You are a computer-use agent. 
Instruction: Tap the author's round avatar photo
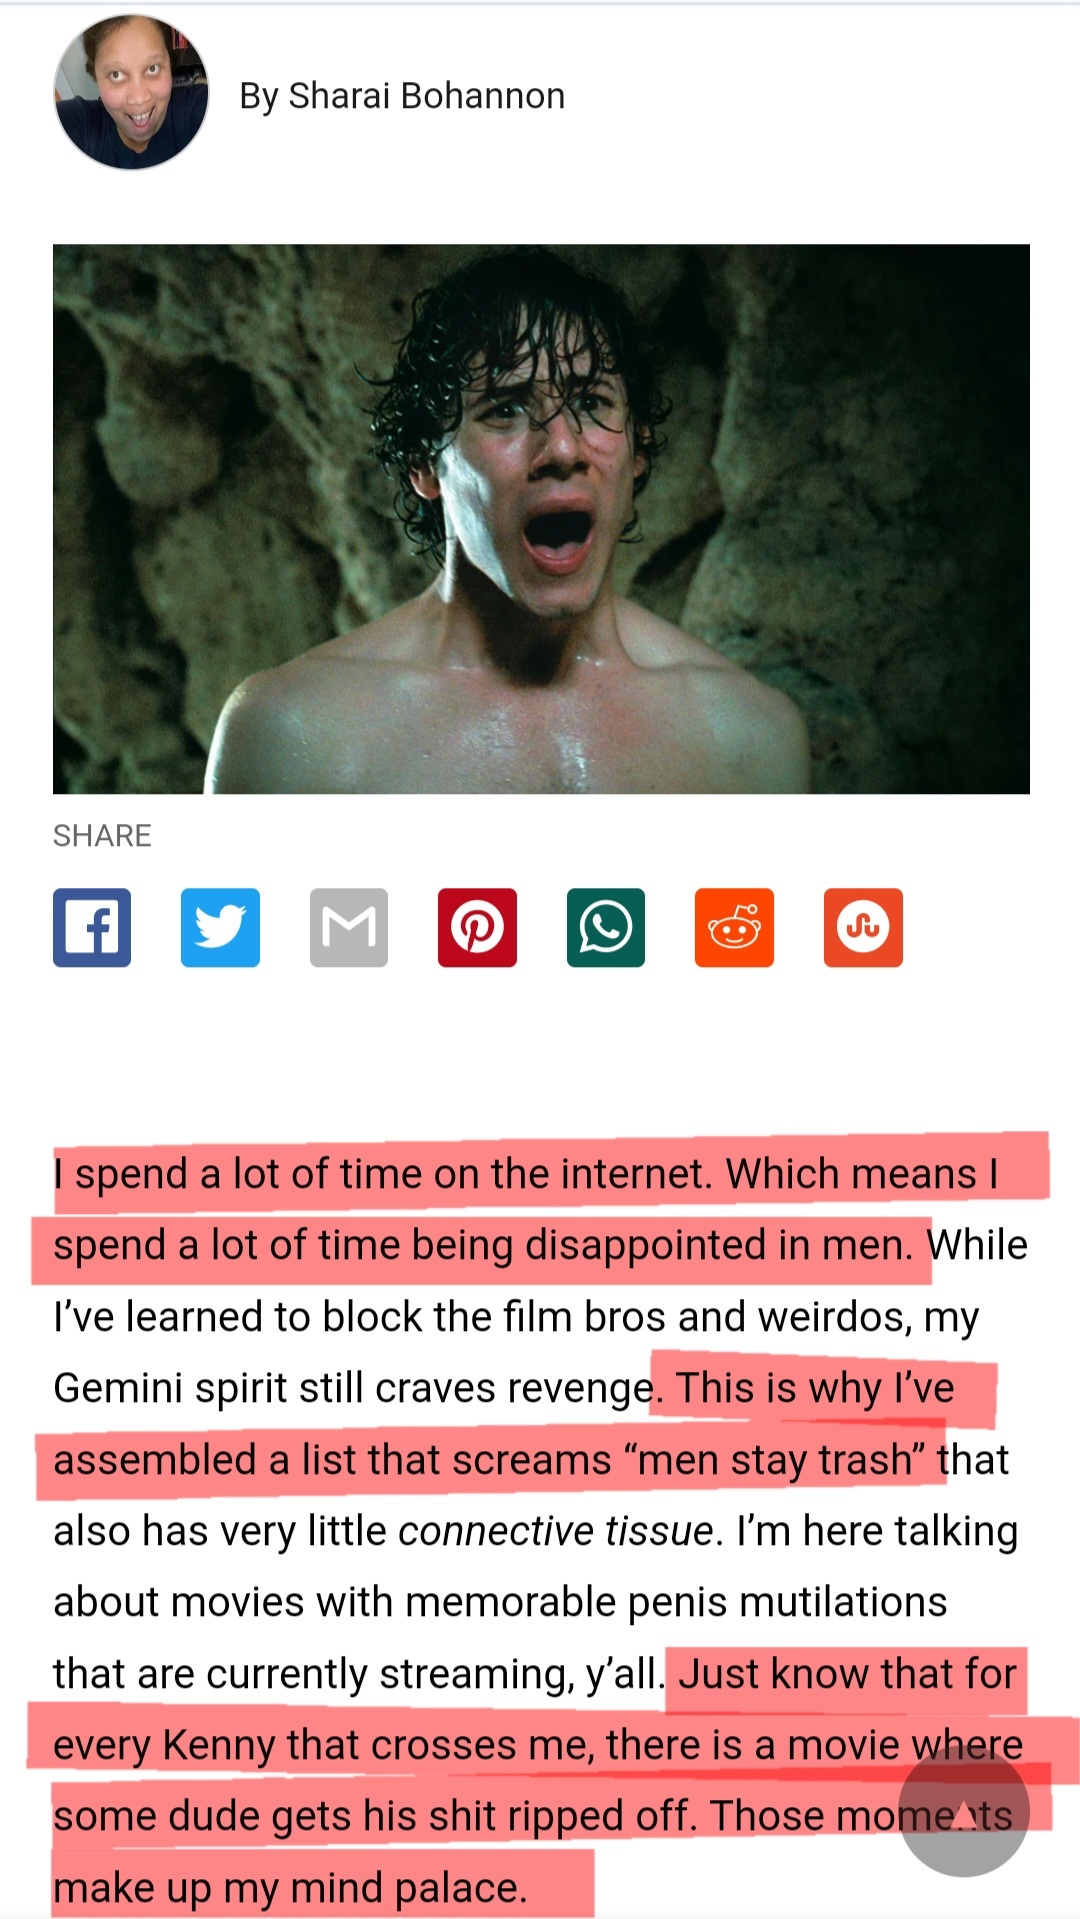click(131, 92)
